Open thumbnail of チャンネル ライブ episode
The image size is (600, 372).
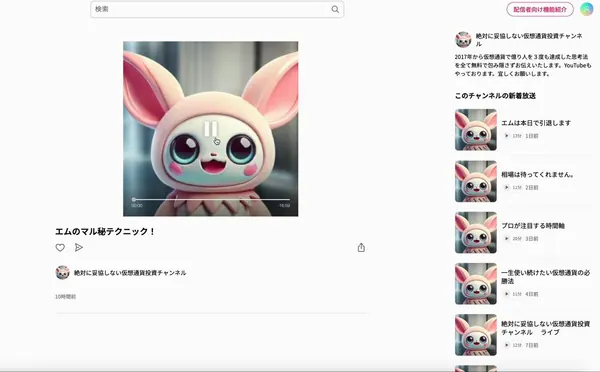pos(476,335)
